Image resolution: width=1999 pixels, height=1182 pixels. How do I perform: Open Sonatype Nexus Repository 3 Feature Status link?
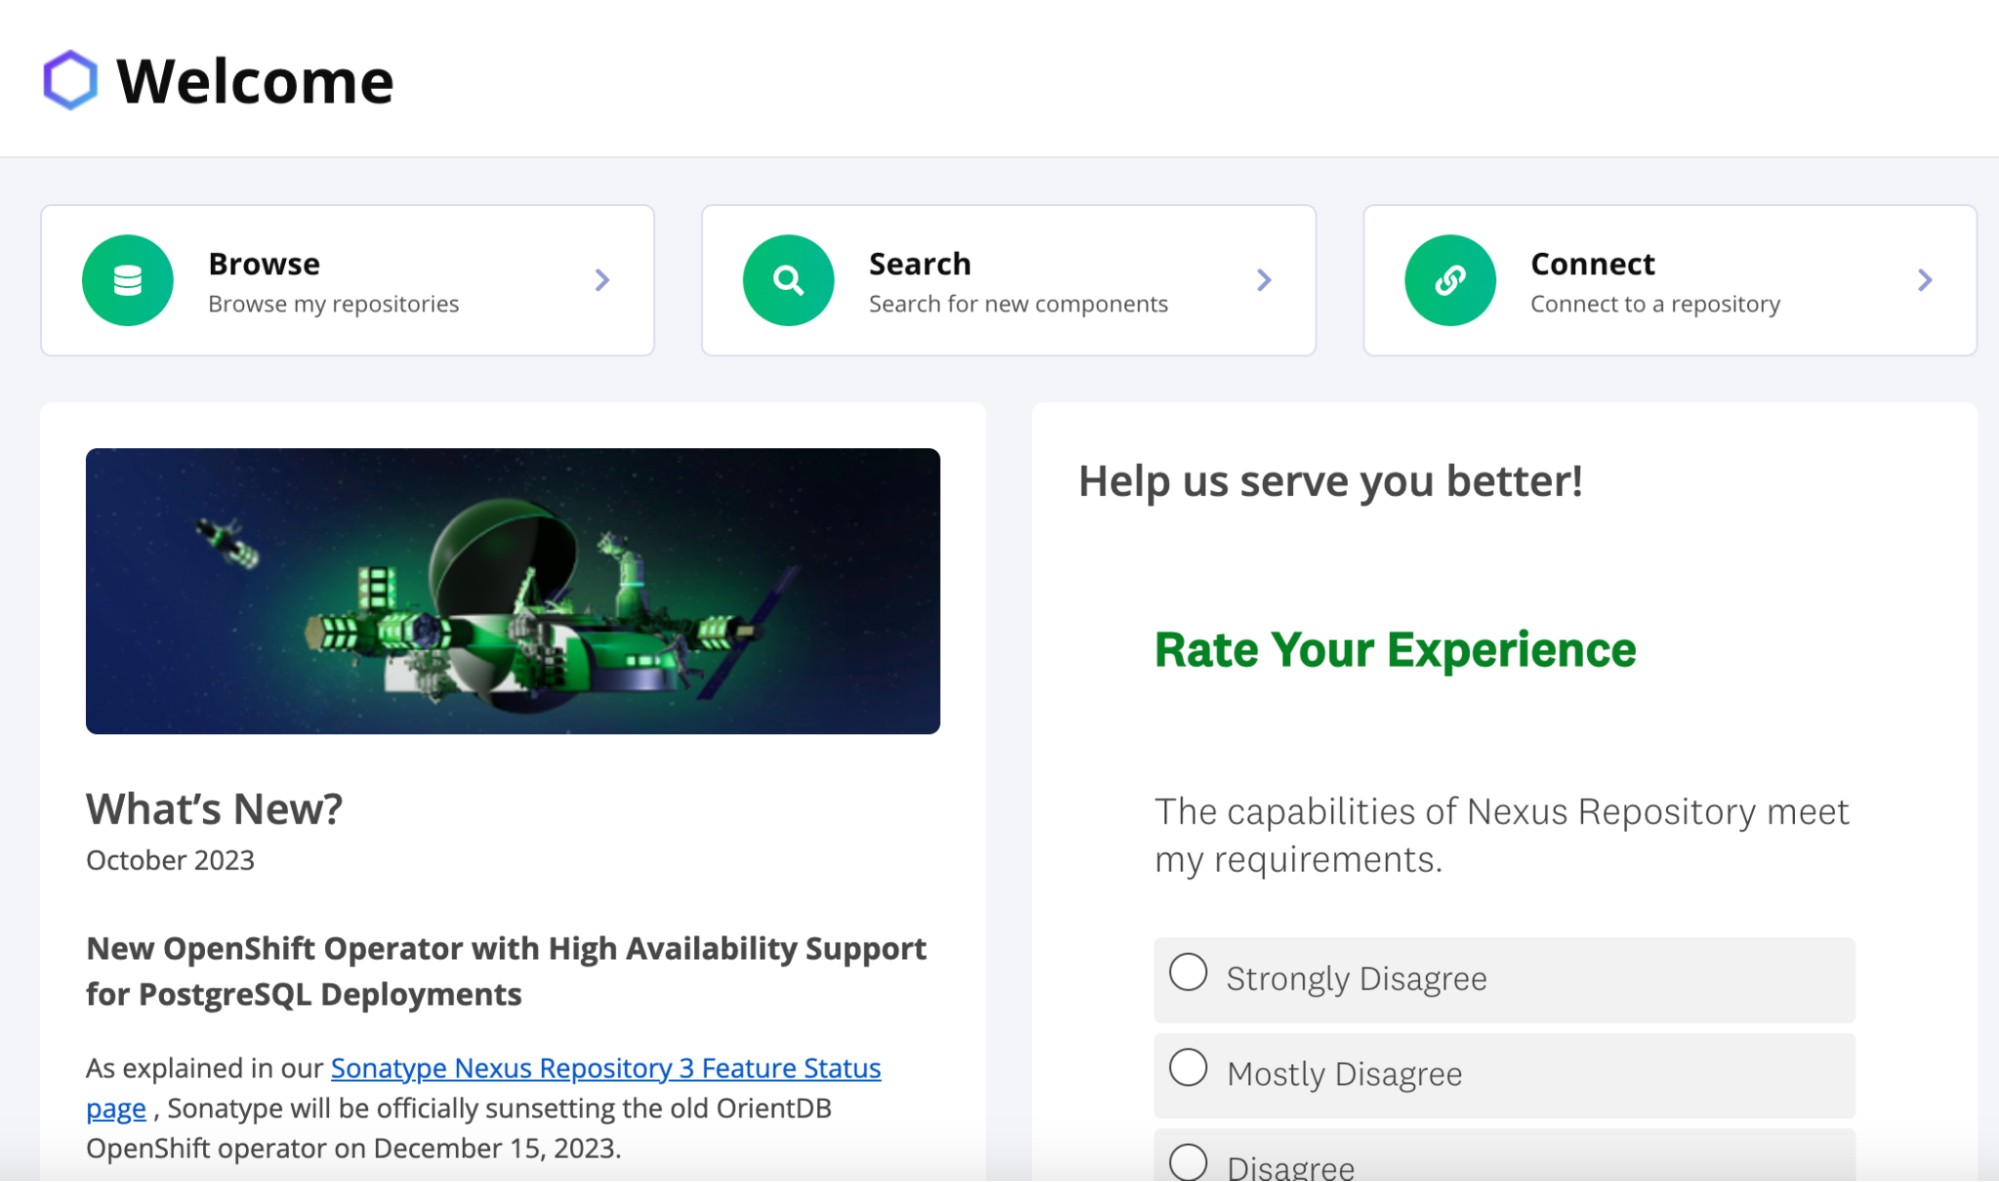coord(605,1068)
